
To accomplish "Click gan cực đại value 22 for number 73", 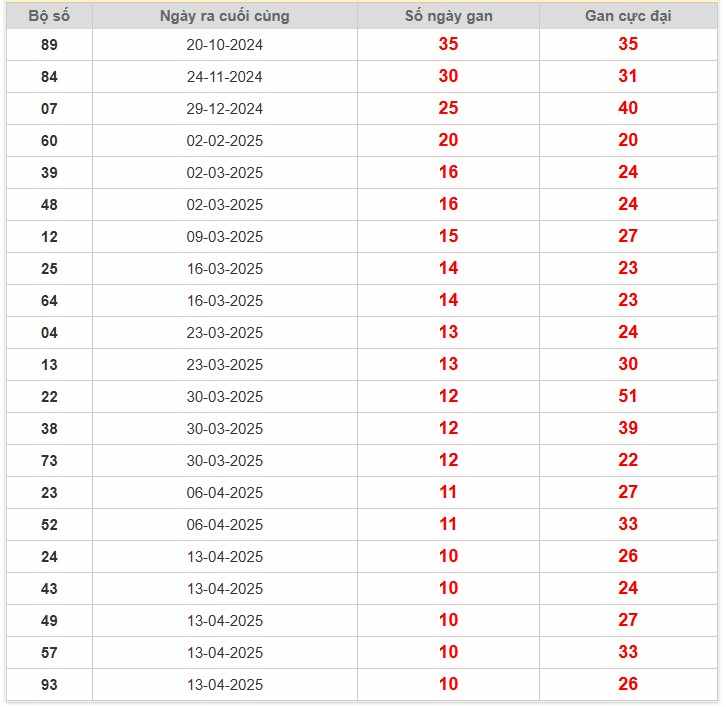I will click(x=628, y=460).
